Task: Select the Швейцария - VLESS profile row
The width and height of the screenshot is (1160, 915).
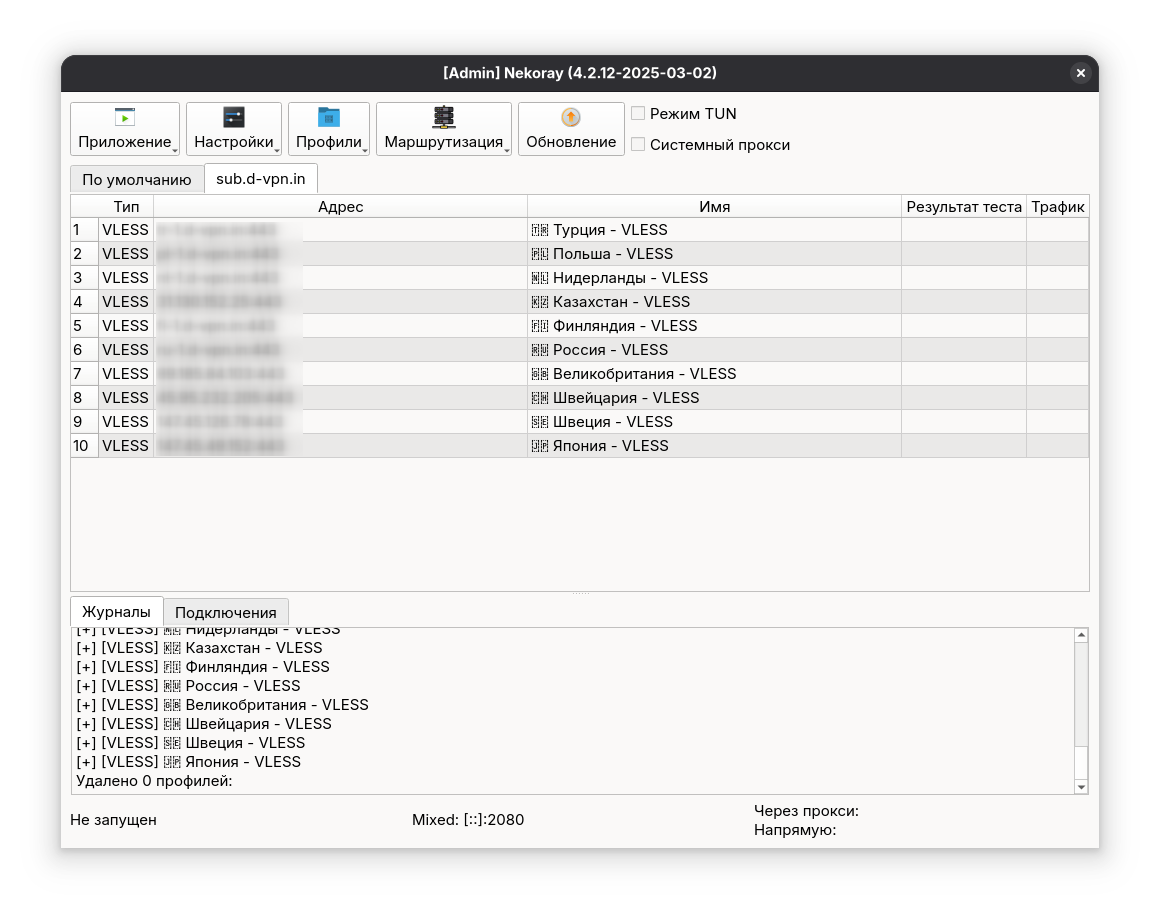Action: tap(580, 398)
